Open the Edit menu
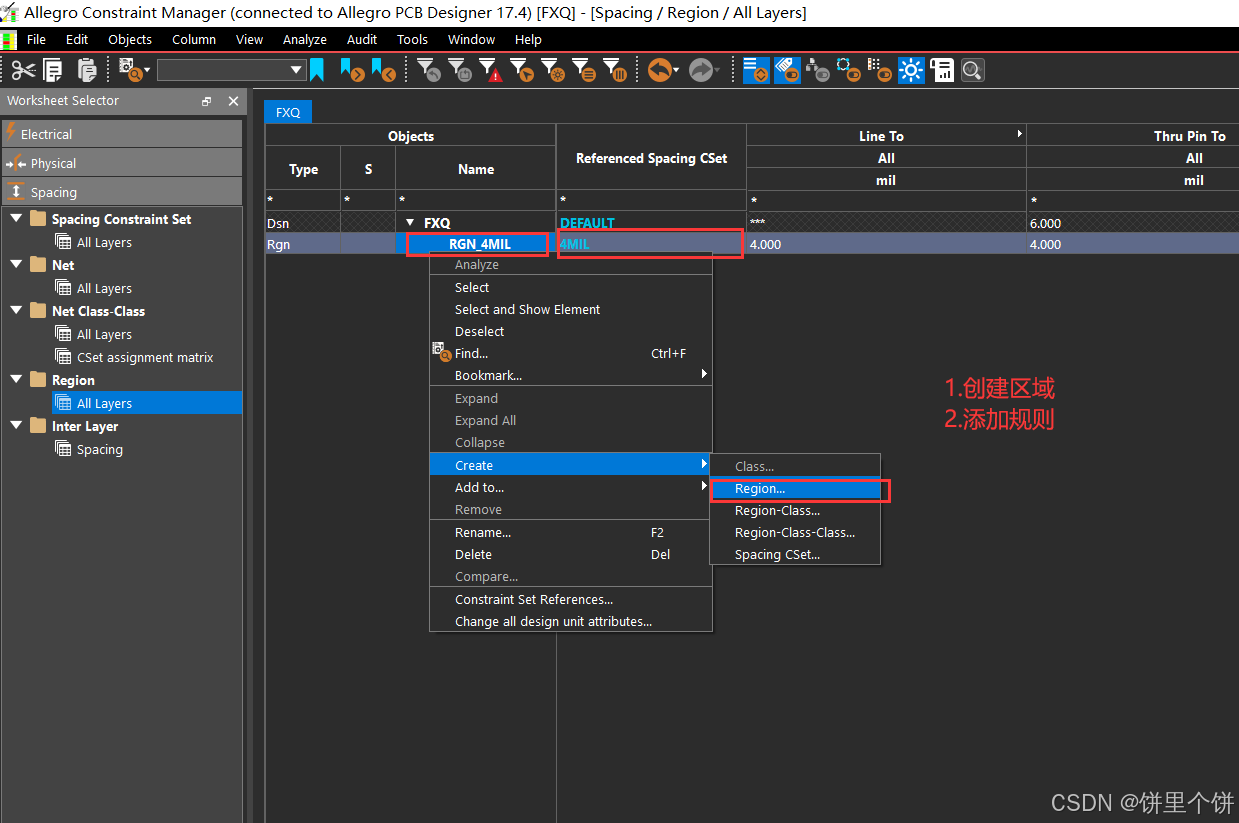 pyautogui.click(x=77, y=39)
